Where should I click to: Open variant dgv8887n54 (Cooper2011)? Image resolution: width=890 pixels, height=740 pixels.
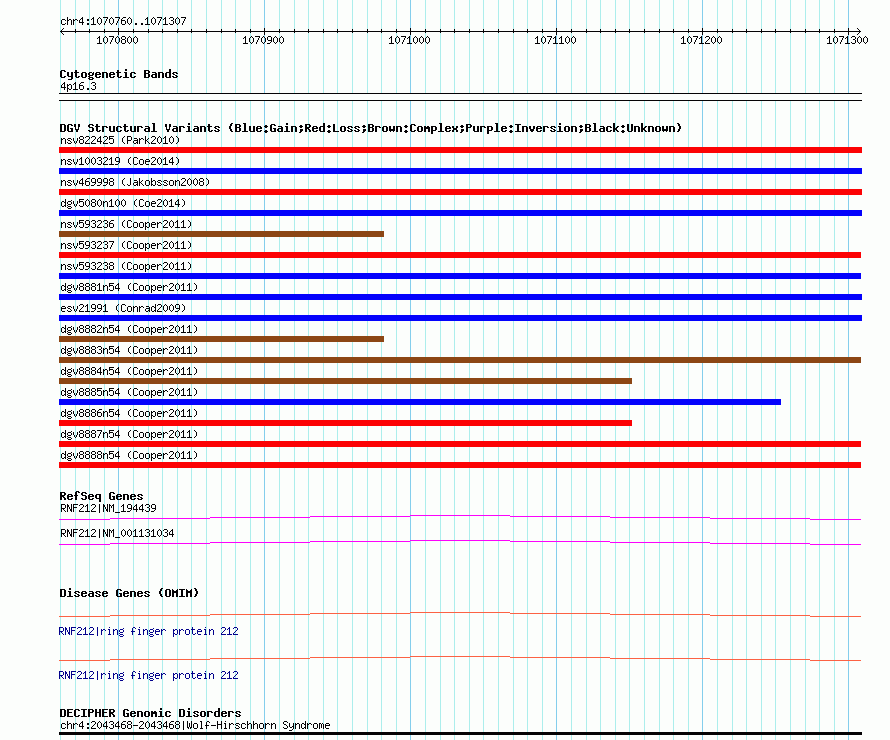click(x=129, y=434)
